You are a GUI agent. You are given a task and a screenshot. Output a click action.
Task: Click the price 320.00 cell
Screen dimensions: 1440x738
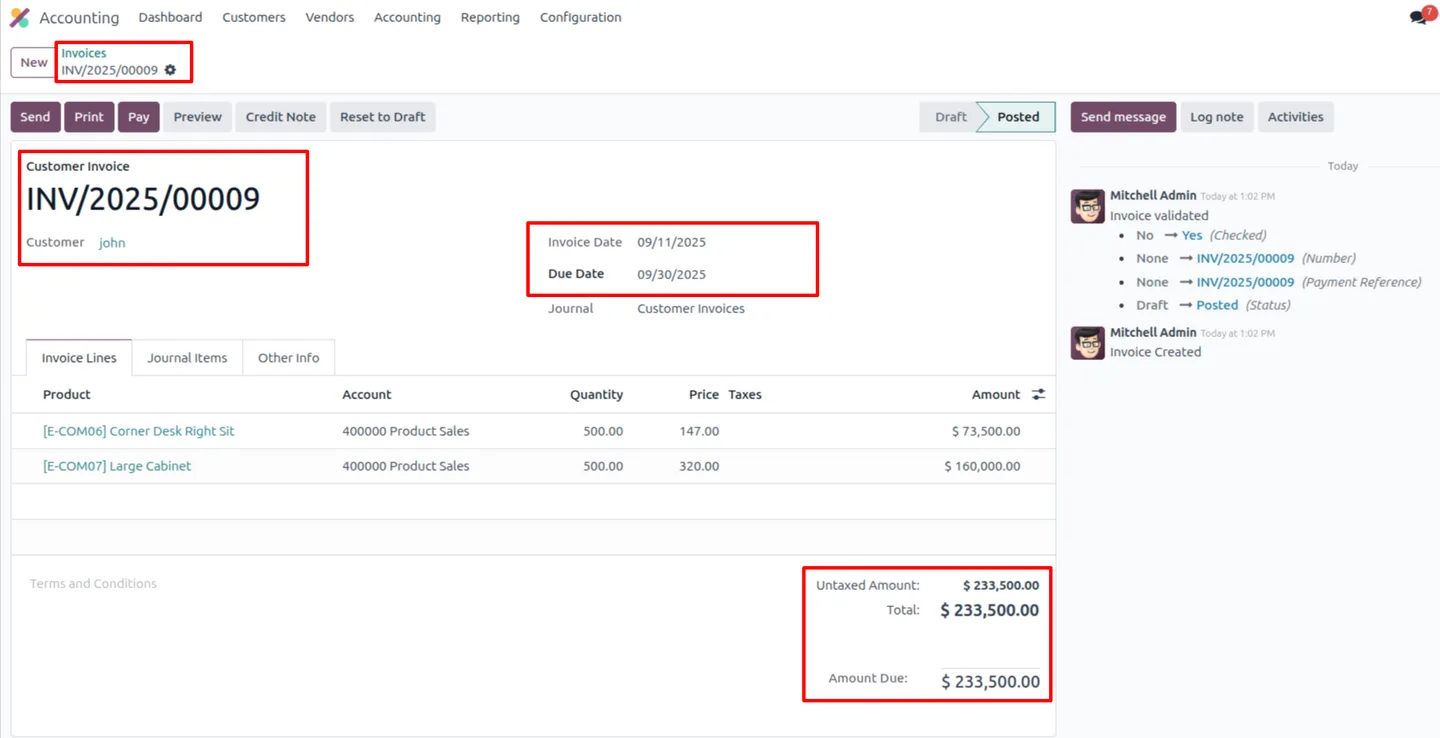(x=699, y=466)
